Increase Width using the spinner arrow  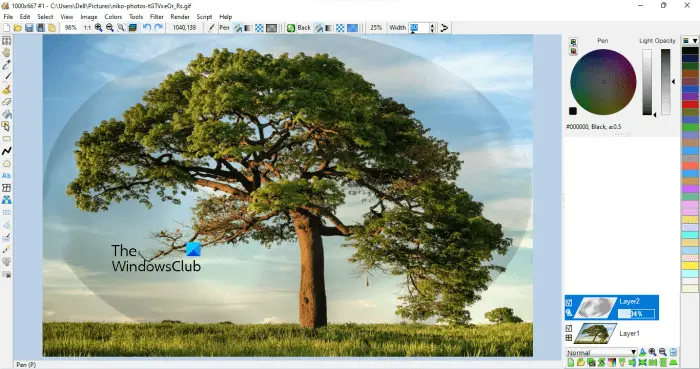pyautogui.click(x=432, y=25)
